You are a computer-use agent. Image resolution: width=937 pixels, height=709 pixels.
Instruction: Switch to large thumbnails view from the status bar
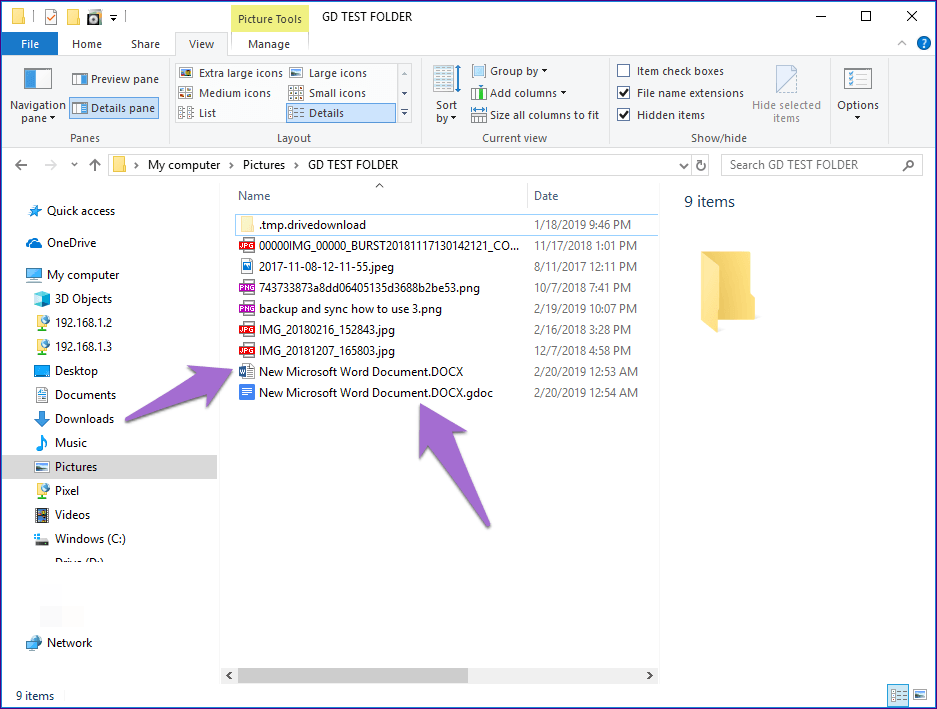[x=920, y=695]
